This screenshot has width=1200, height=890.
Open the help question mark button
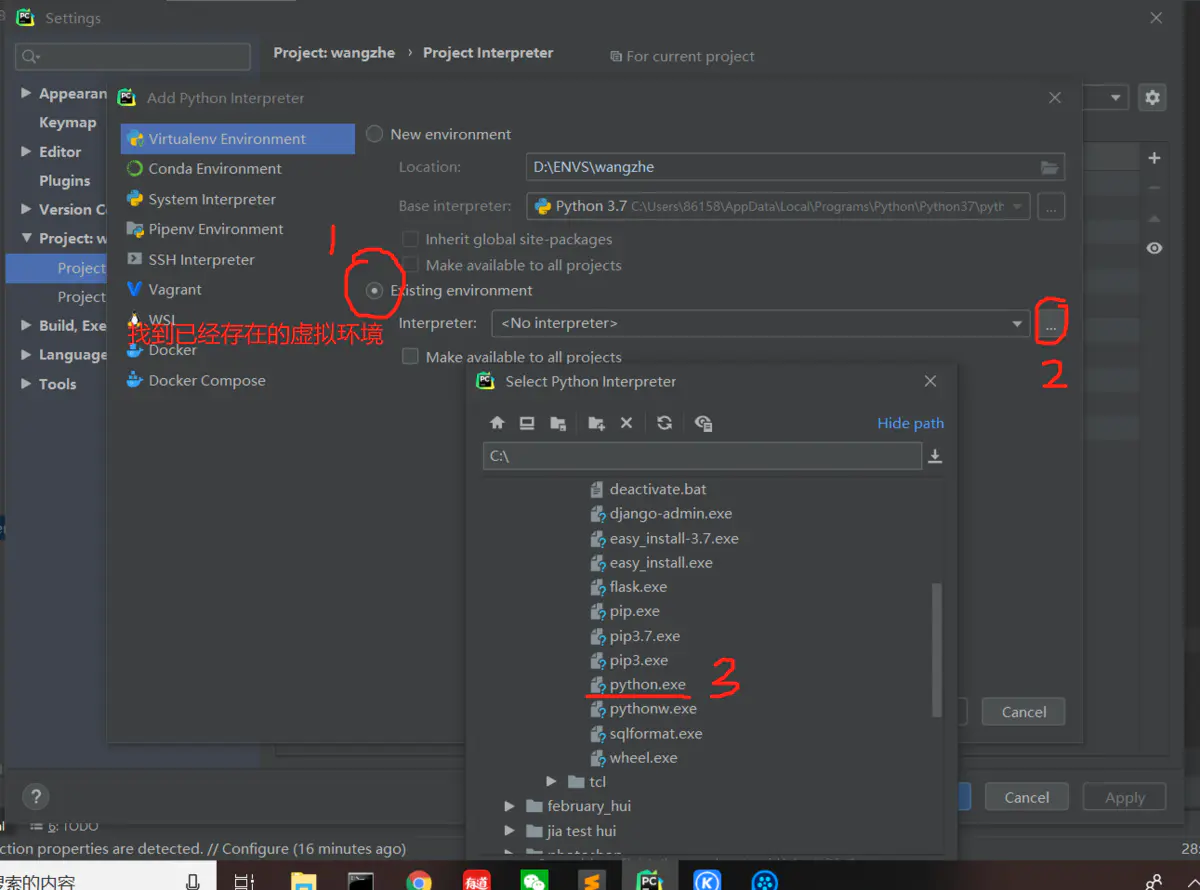pyautogui.click(x=36, y=796)
